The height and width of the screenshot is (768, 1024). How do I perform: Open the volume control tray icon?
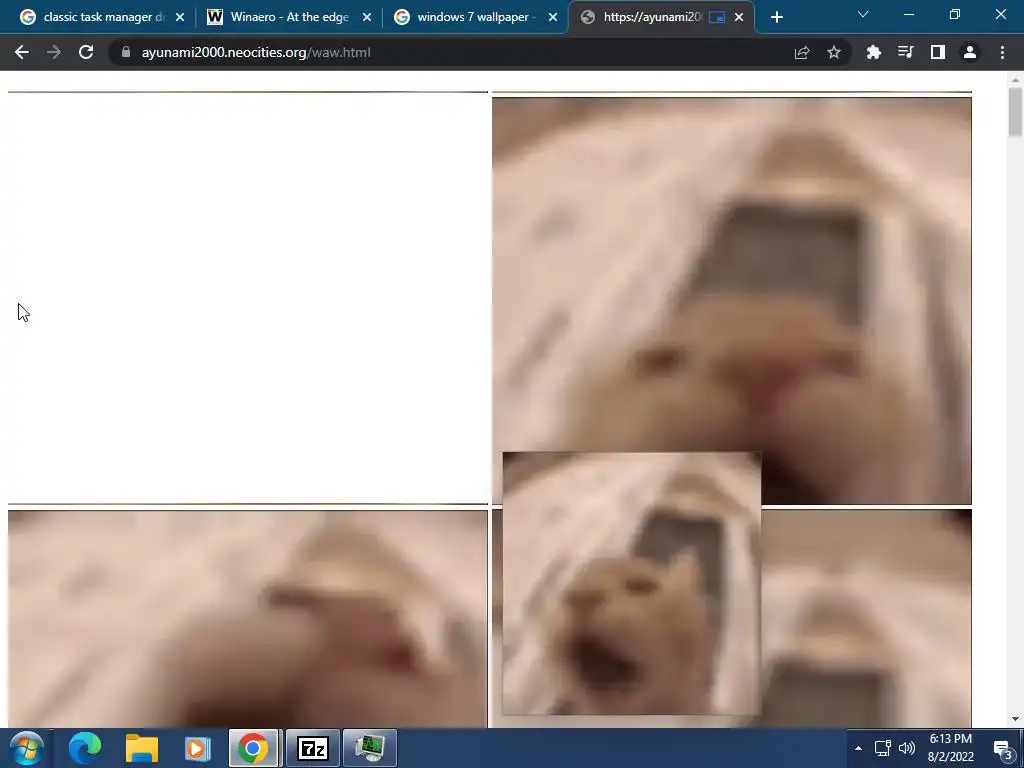click(907, 748)
